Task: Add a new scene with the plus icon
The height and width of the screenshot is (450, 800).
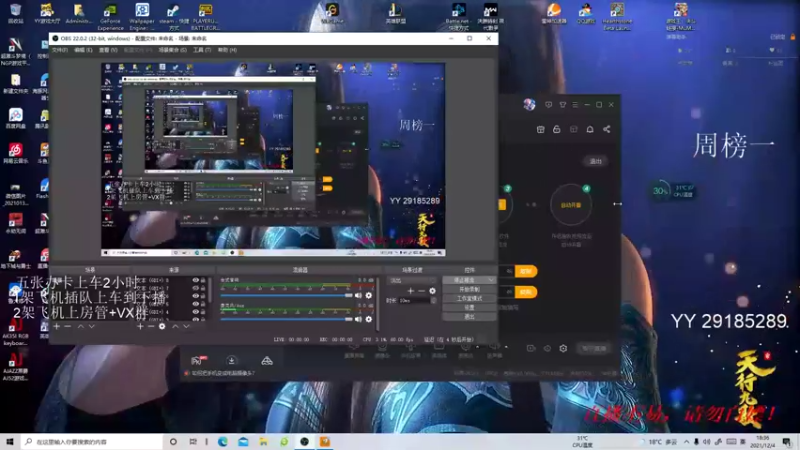Action: pos(57,326)
